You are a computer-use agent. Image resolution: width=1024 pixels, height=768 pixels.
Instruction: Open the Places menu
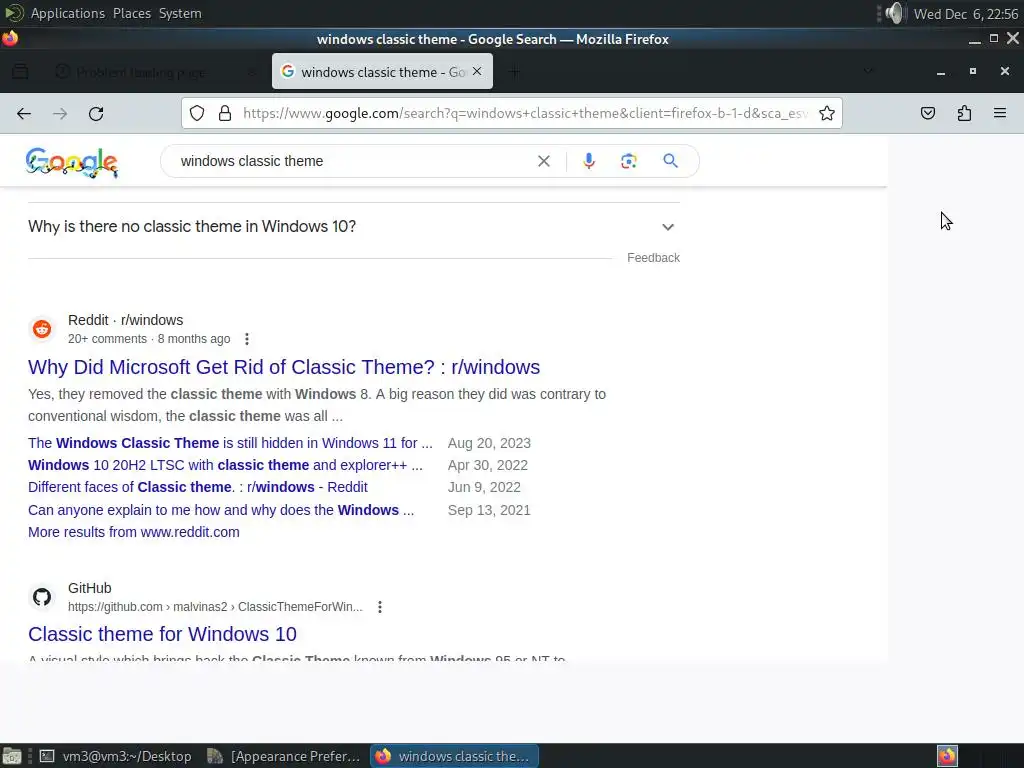(x=132, y=13)
